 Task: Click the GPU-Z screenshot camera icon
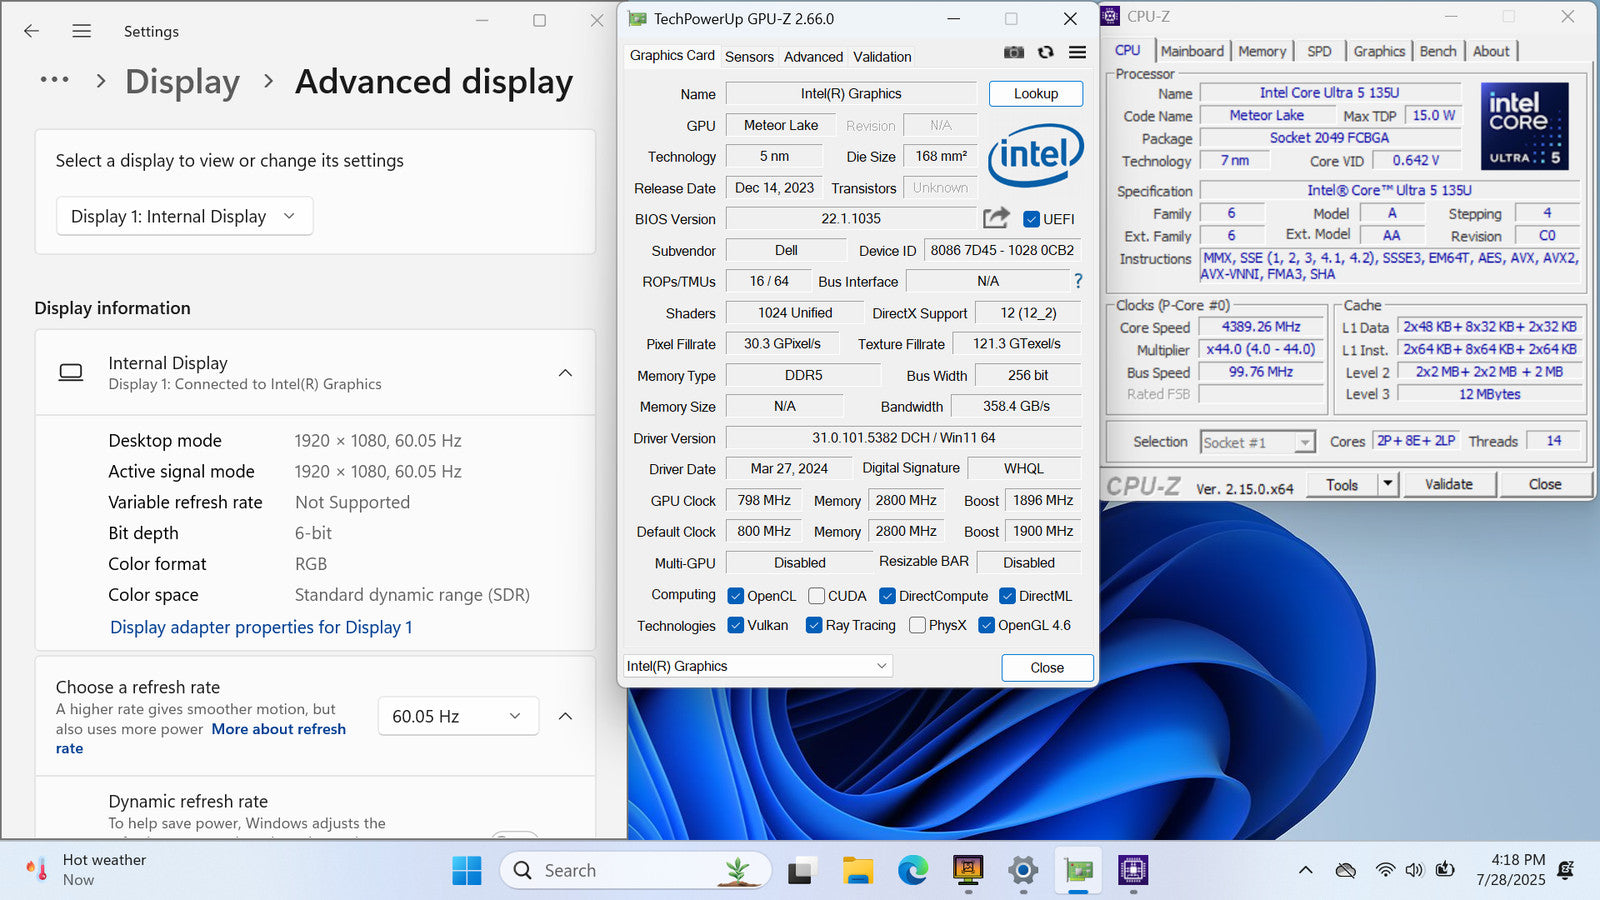[x=1013, y=53]
